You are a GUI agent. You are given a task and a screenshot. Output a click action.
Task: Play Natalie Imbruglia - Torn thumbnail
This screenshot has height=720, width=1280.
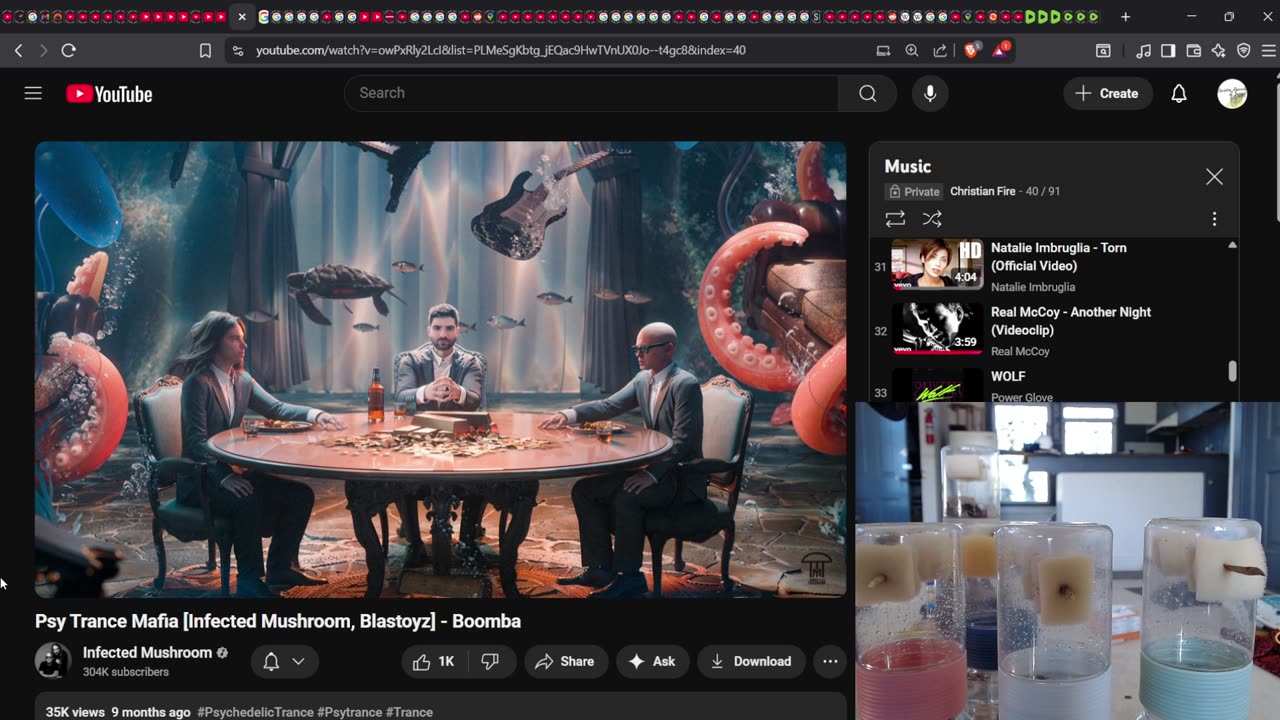[x=937, y=264]
